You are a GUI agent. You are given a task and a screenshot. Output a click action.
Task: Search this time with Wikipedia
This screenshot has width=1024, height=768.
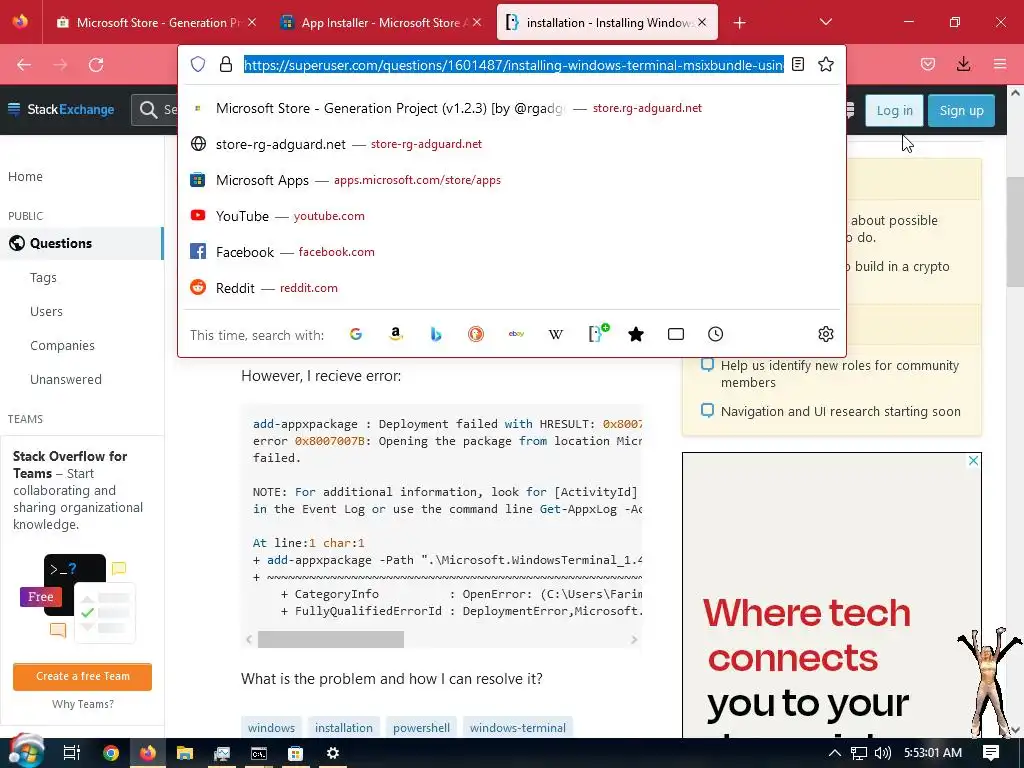tap(556, 334)
